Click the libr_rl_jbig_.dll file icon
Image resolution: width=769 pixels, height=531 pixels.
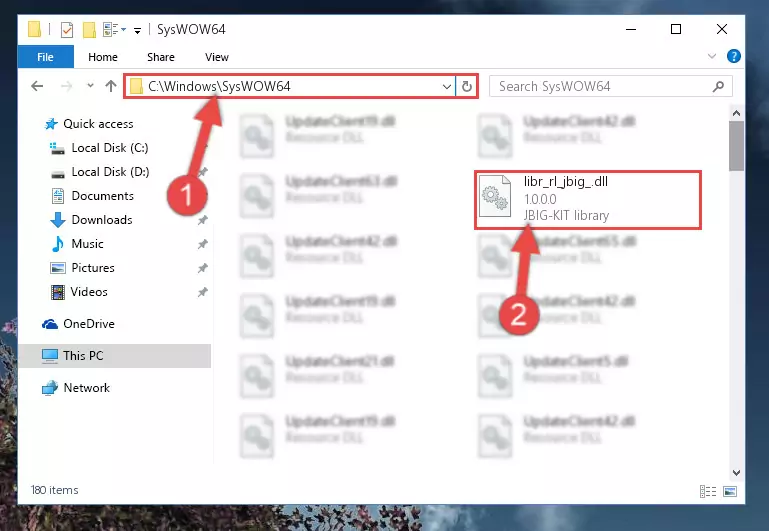[495, 196]
